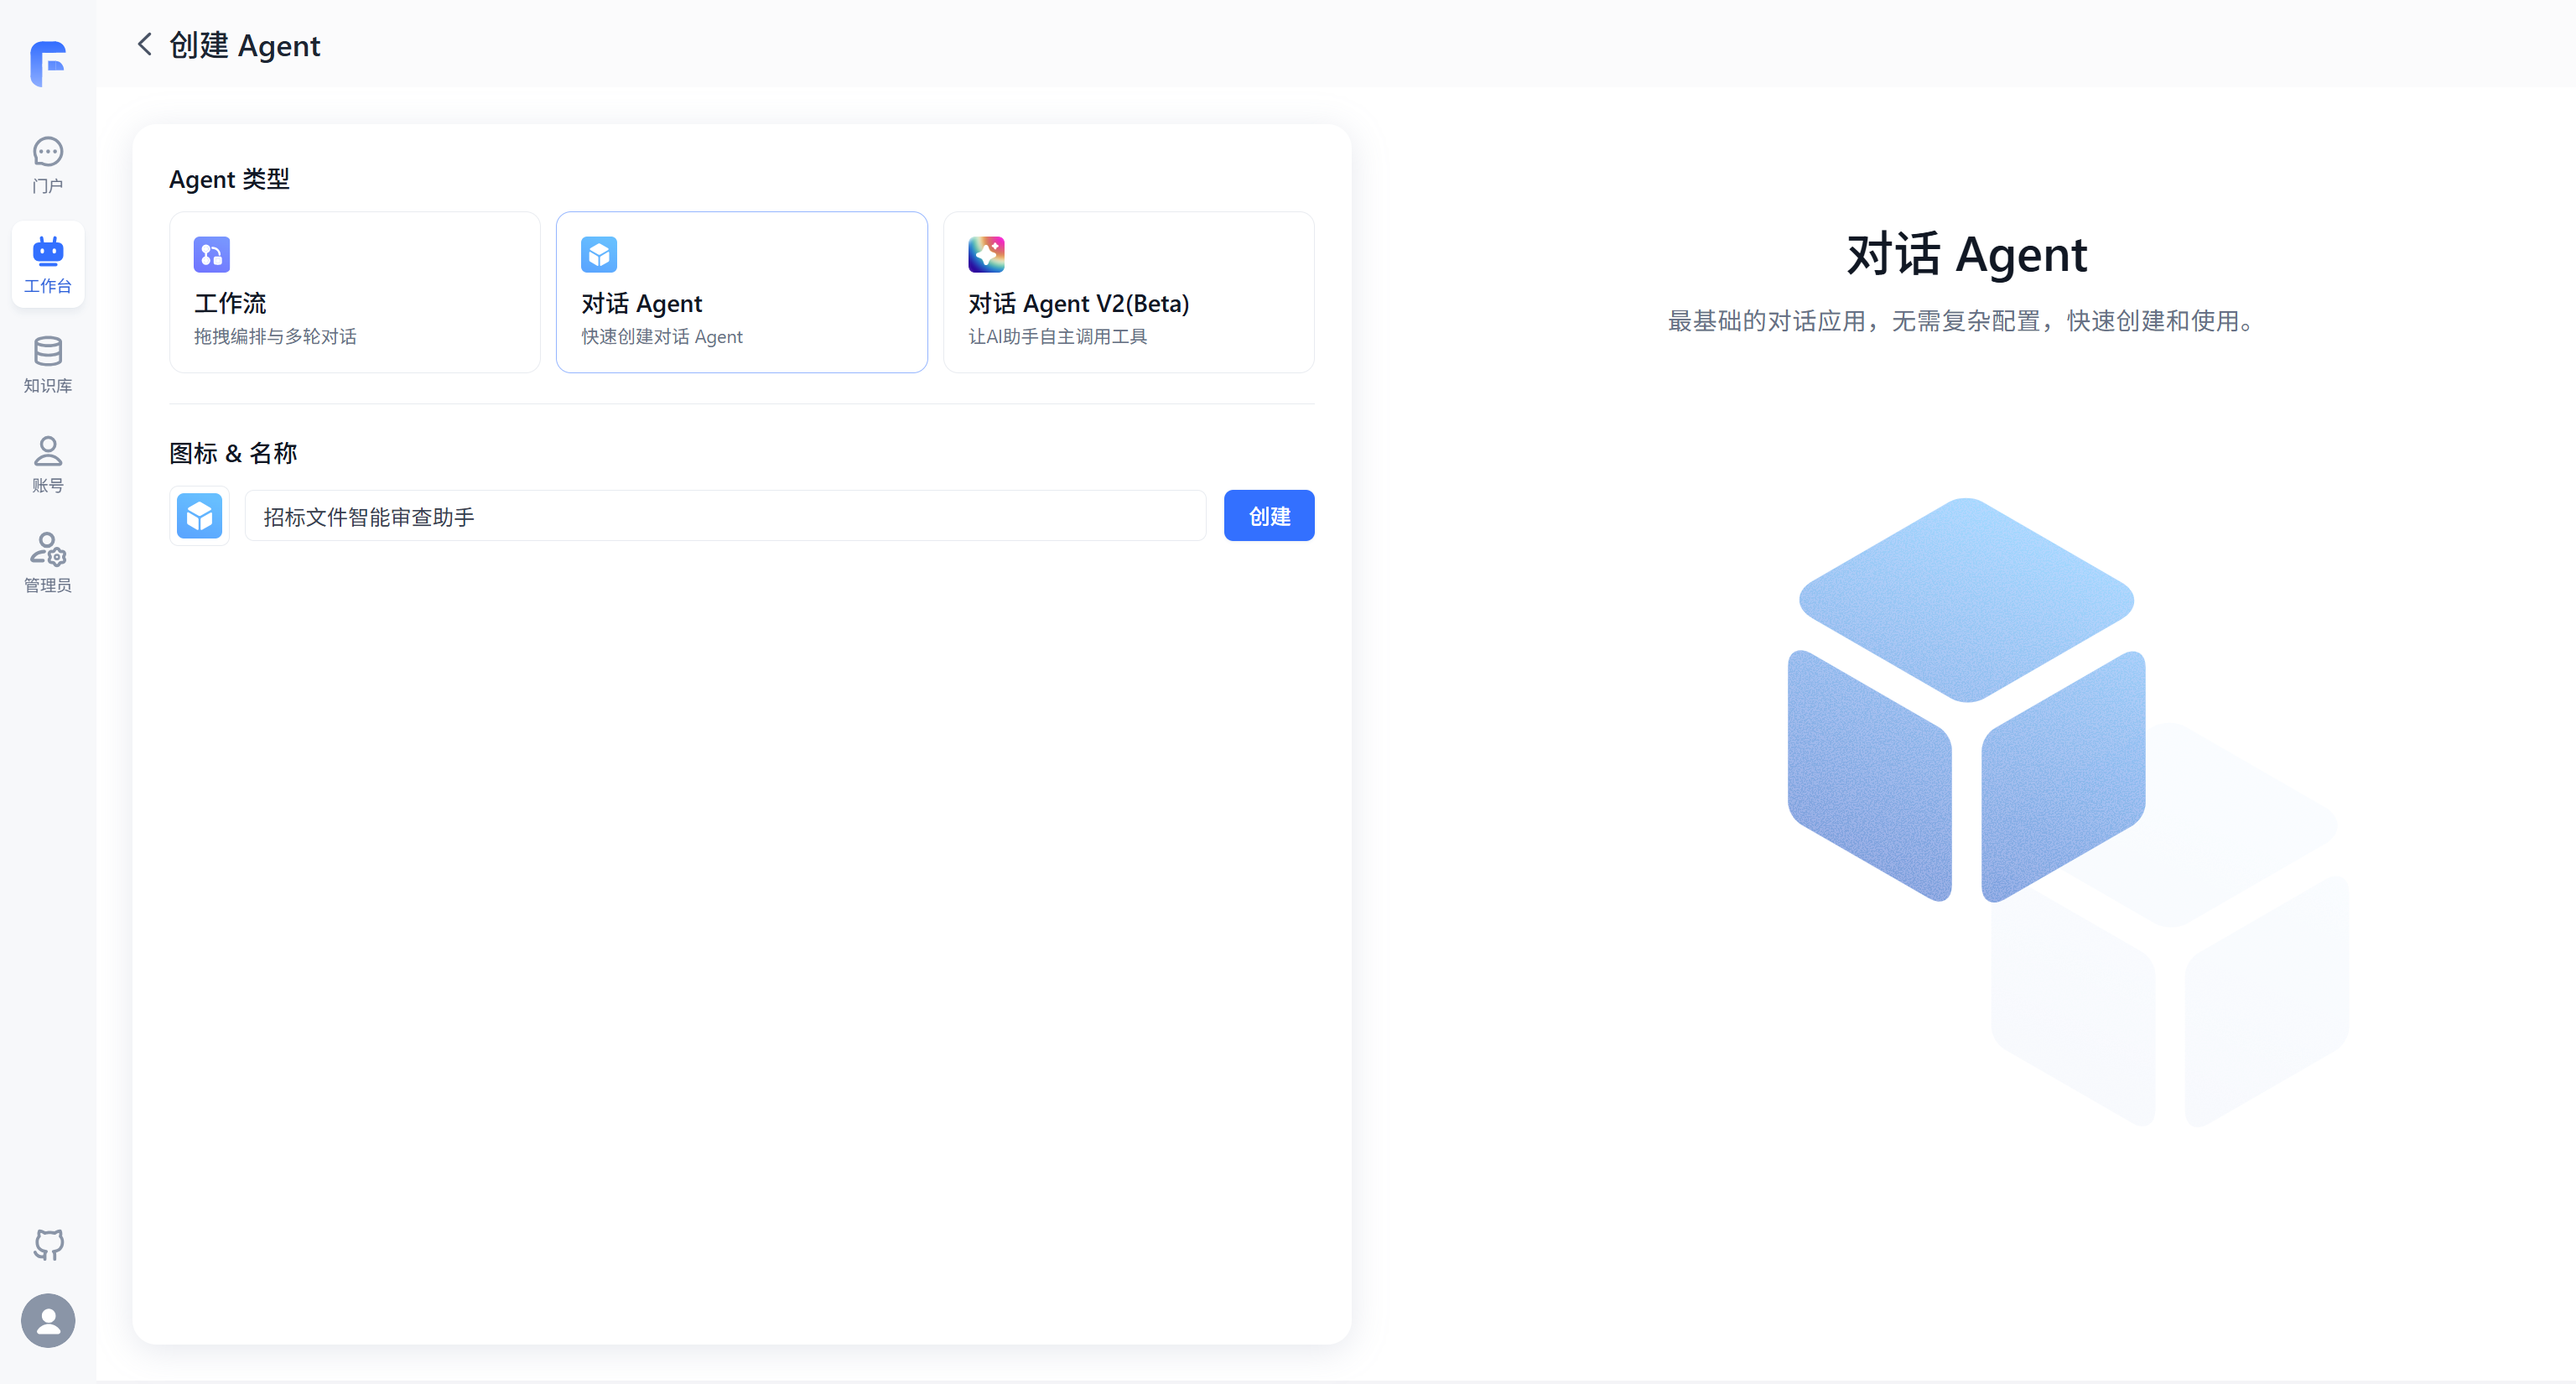Select the 工作台 robot icon

48,251
